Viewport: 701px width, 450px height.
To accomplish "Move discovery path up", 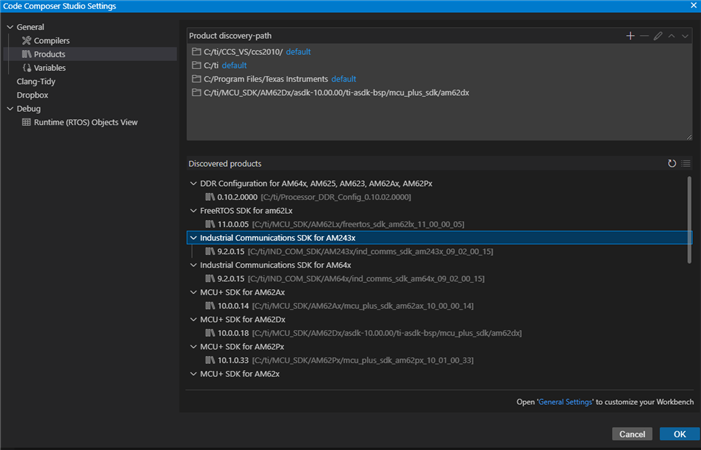I will tap(671, 36).
